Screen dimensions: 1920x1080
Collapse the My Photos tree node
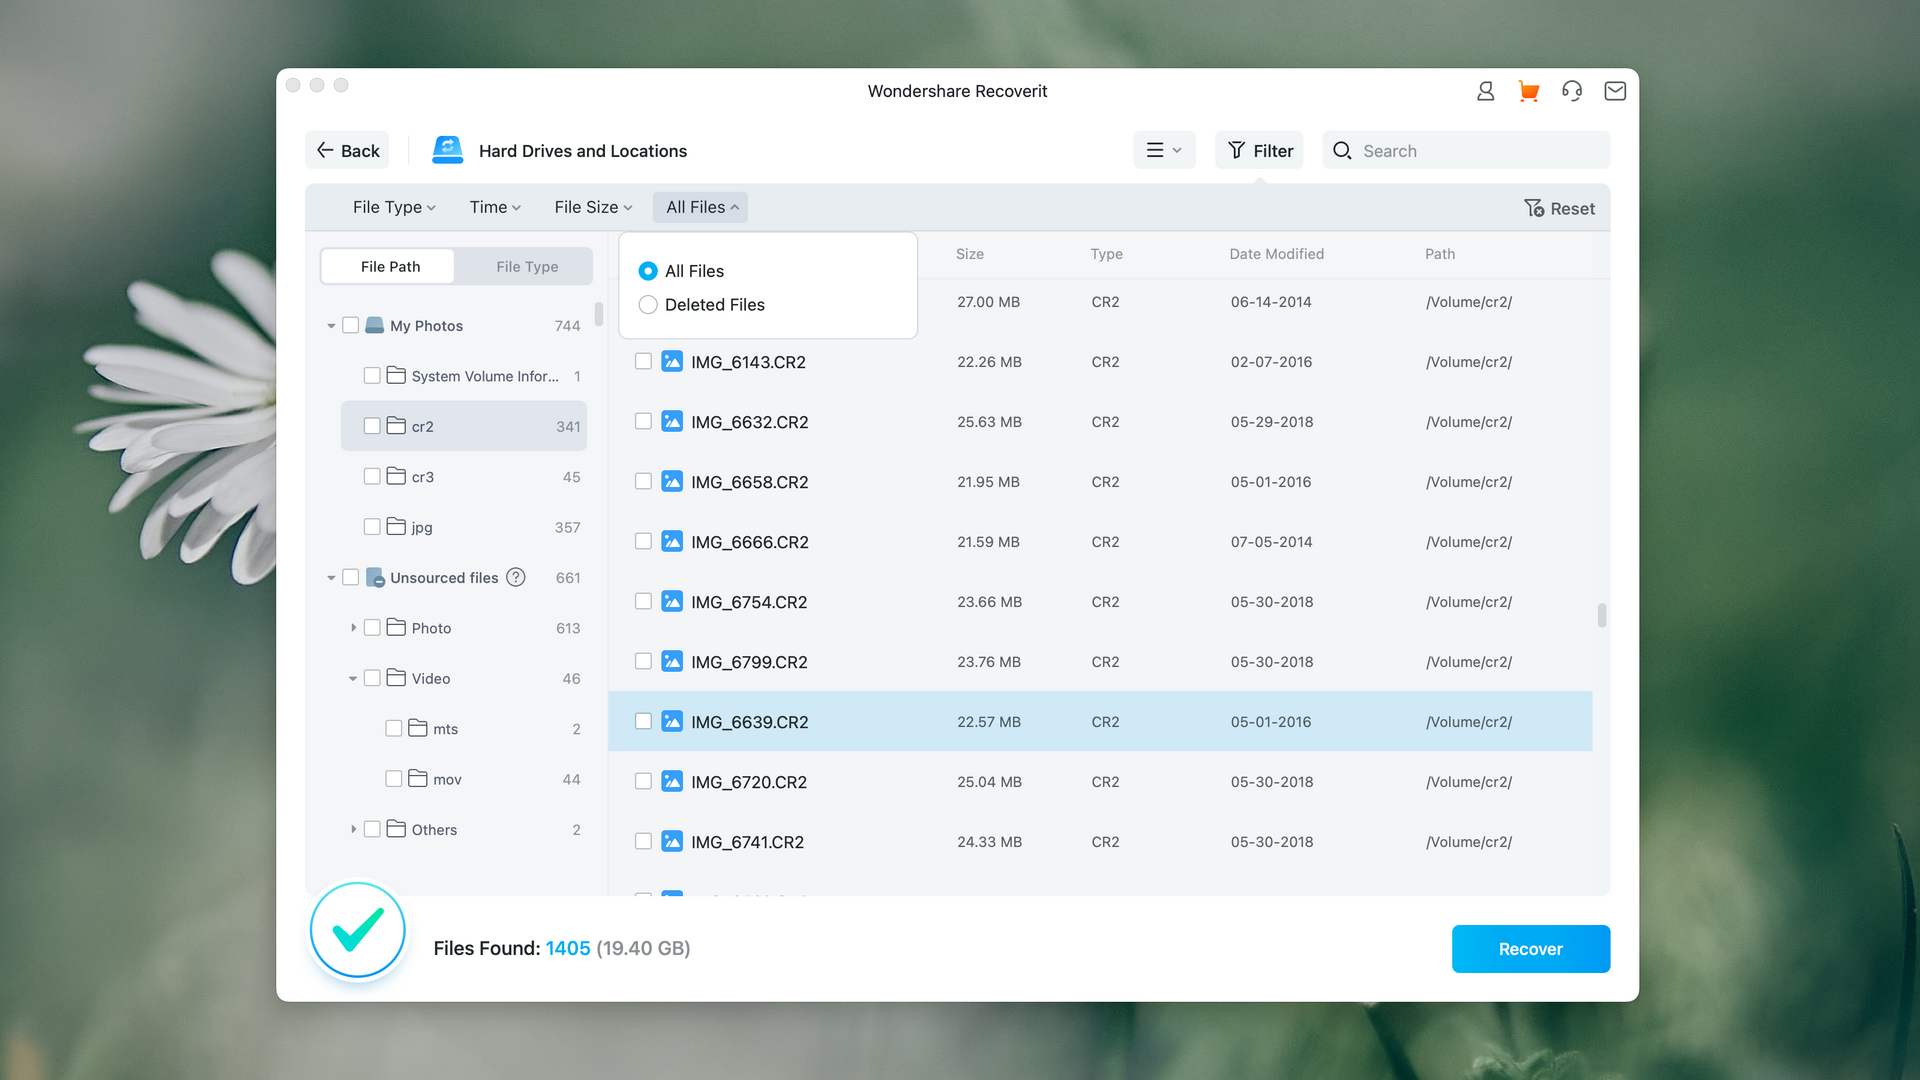coord(331,326)
